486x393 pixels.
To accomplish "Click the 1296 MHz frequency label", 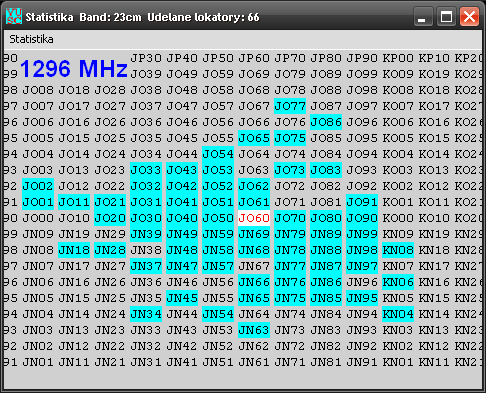I will 74,68.
